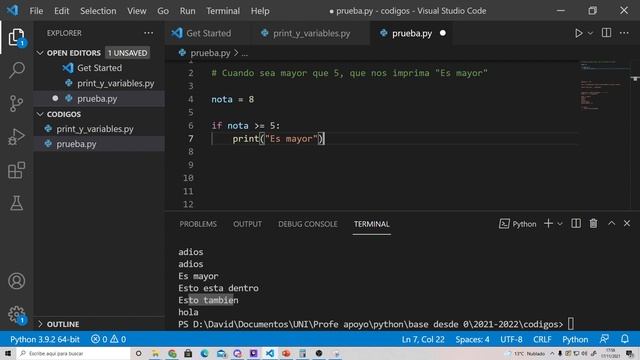Click the editor minimap

click(x=604, y=135)
